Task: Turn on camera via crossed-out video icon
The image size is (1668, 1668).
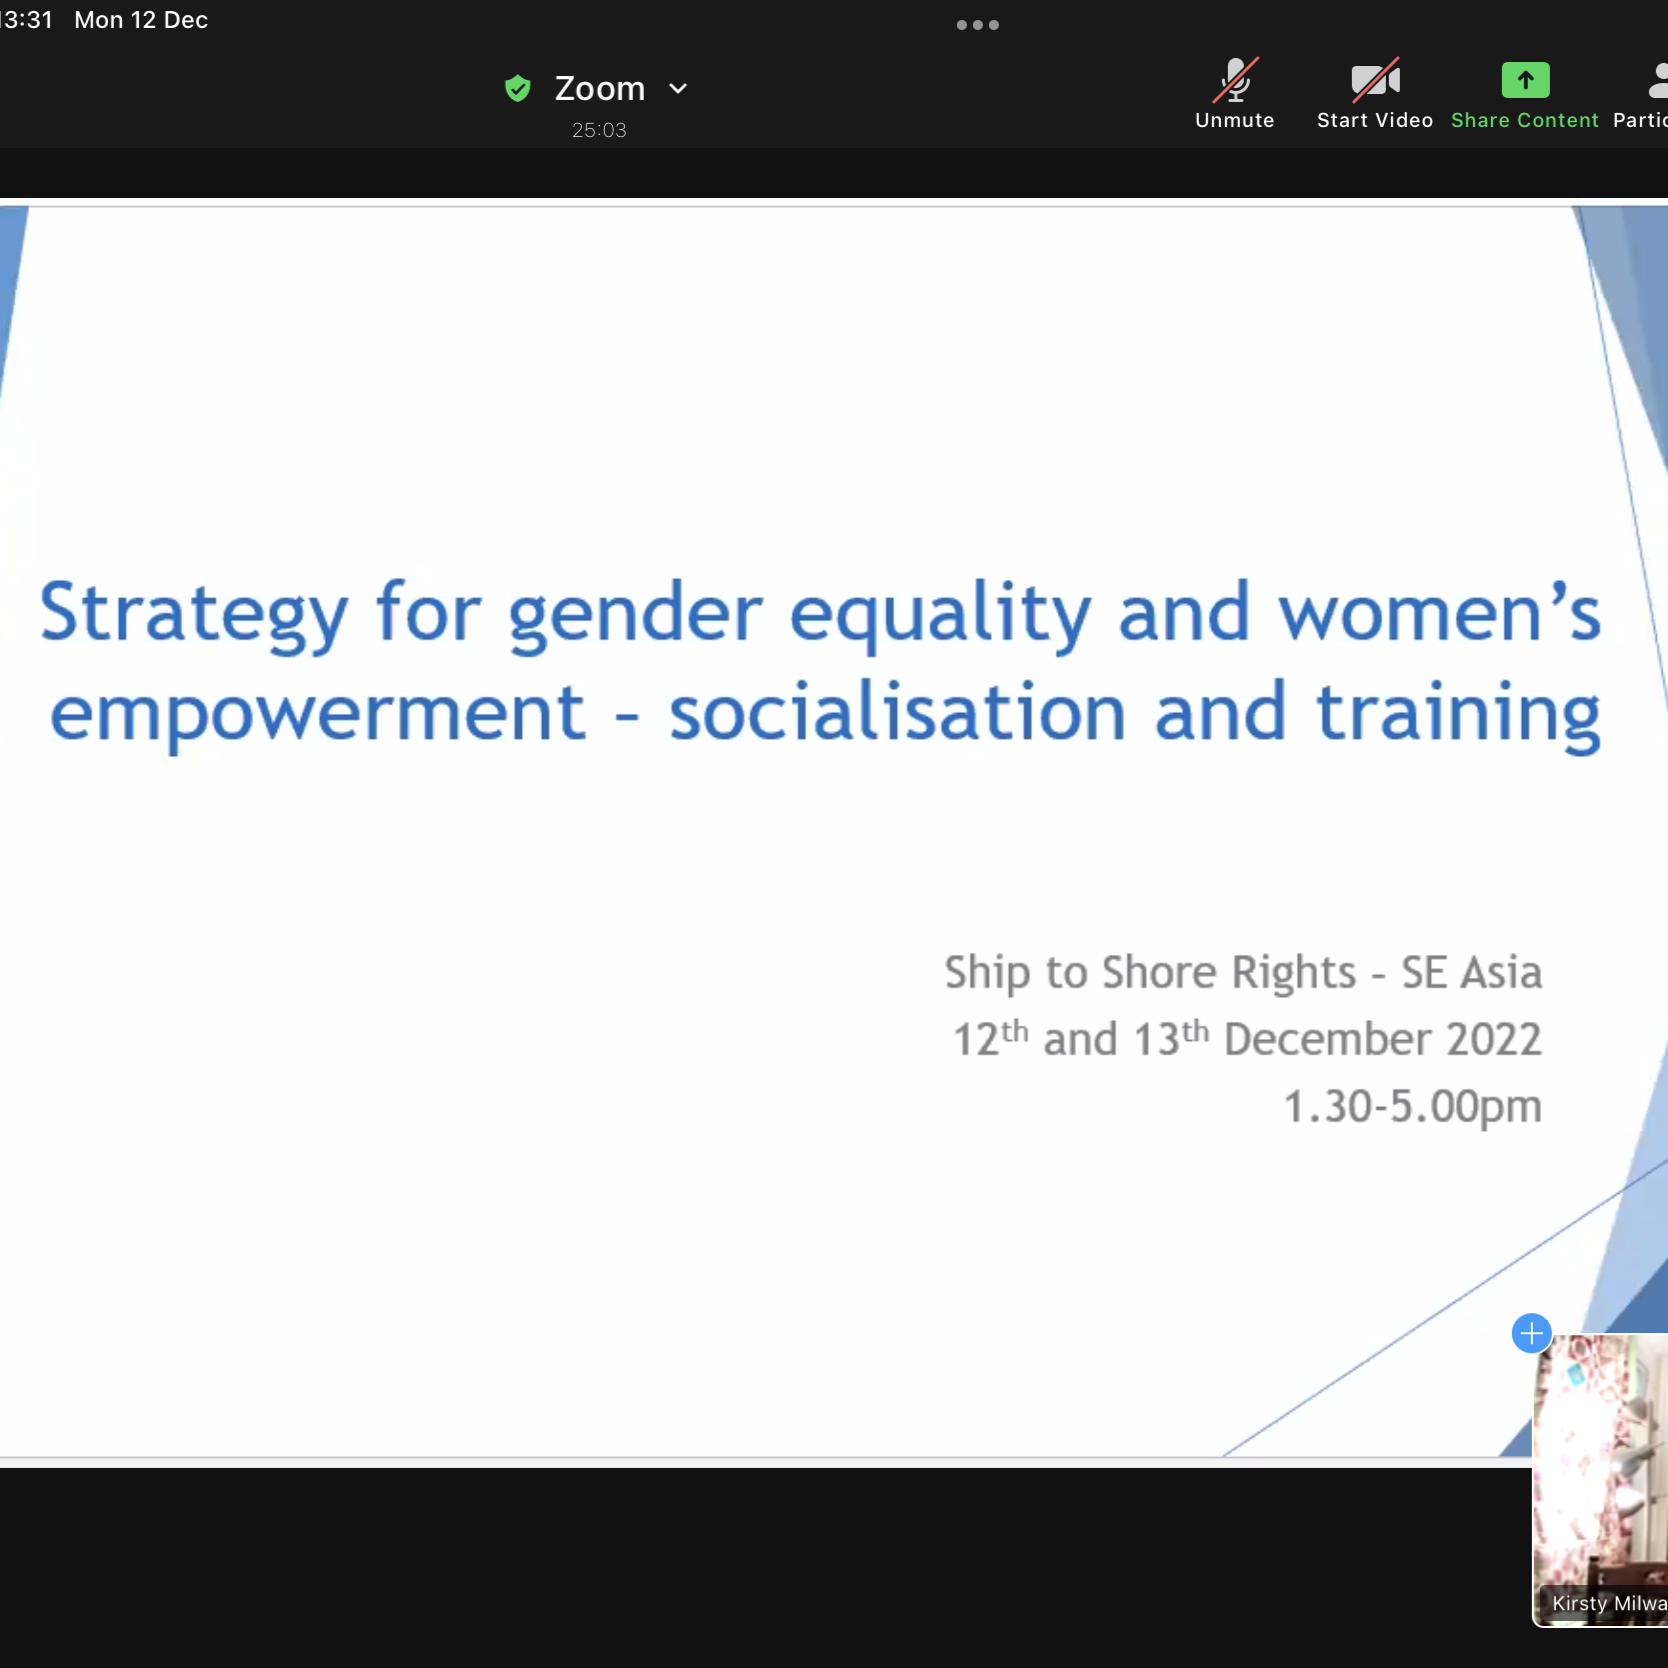Action: pos(1375,80)
